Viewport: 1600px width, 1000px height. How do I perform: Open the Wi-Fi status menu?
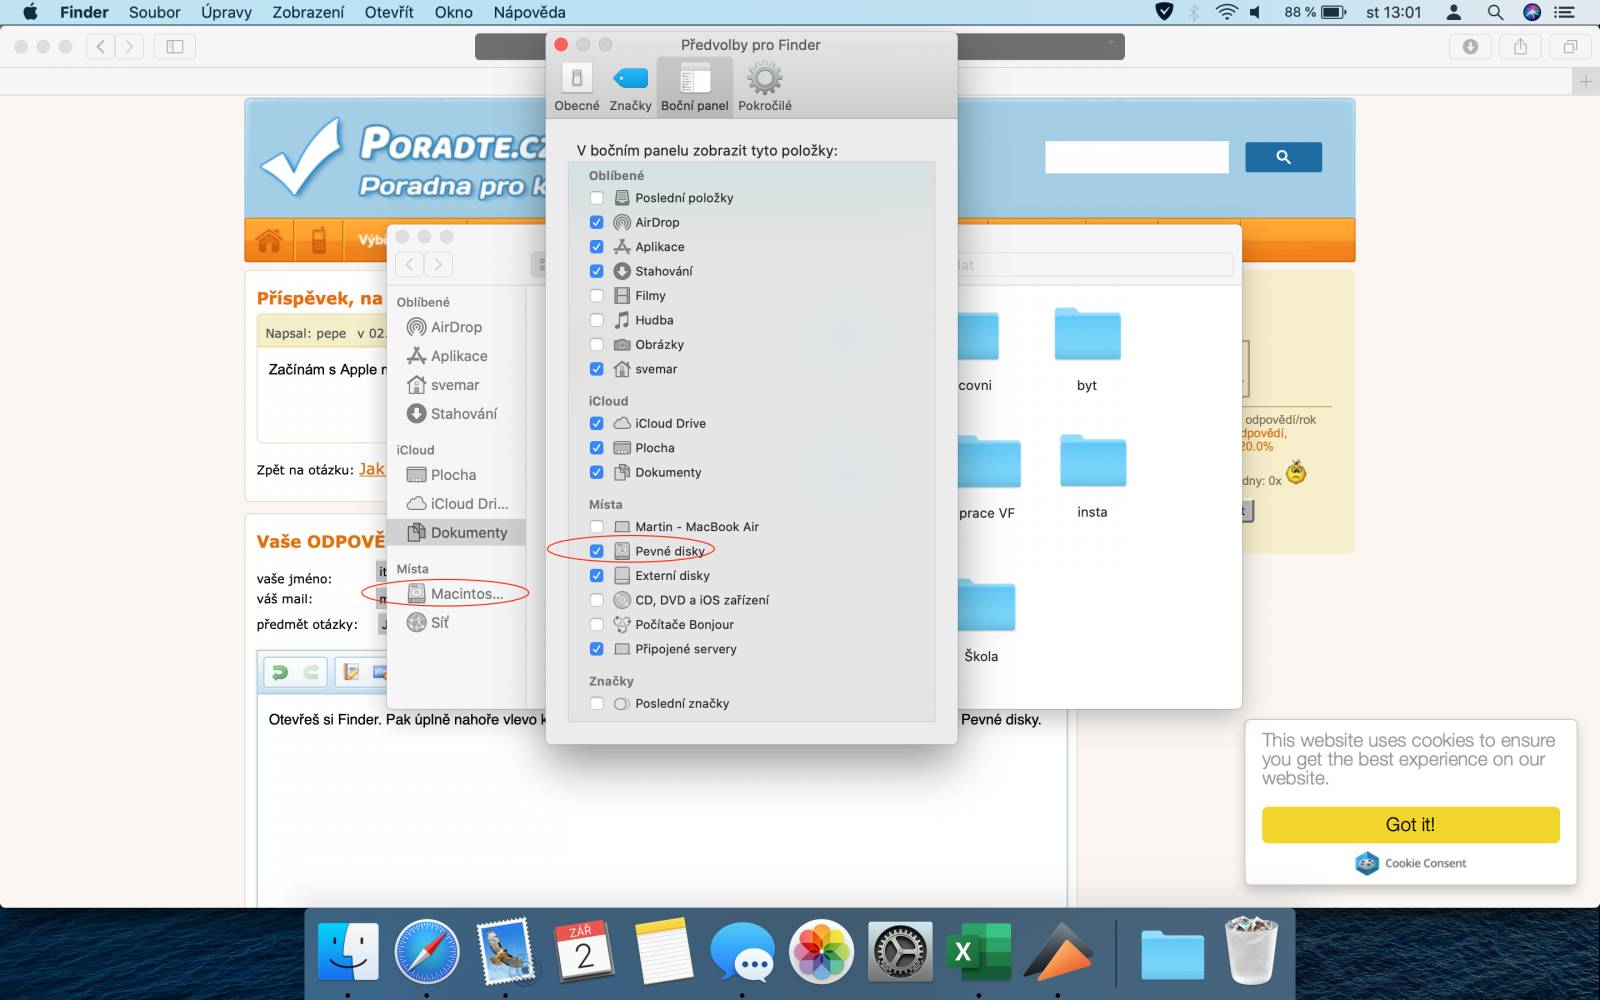click(x=1226, y=12)
